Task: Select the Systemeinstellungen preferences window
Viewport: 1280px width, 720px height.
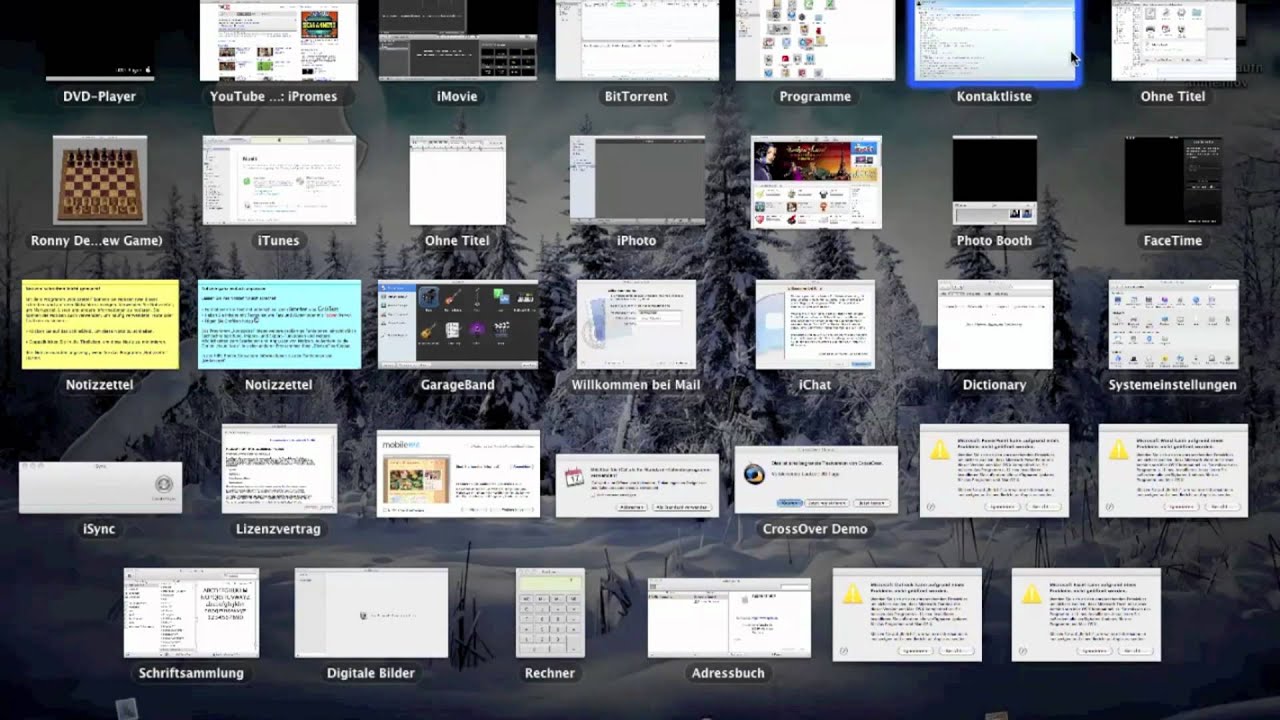Action: (1173, 324)
